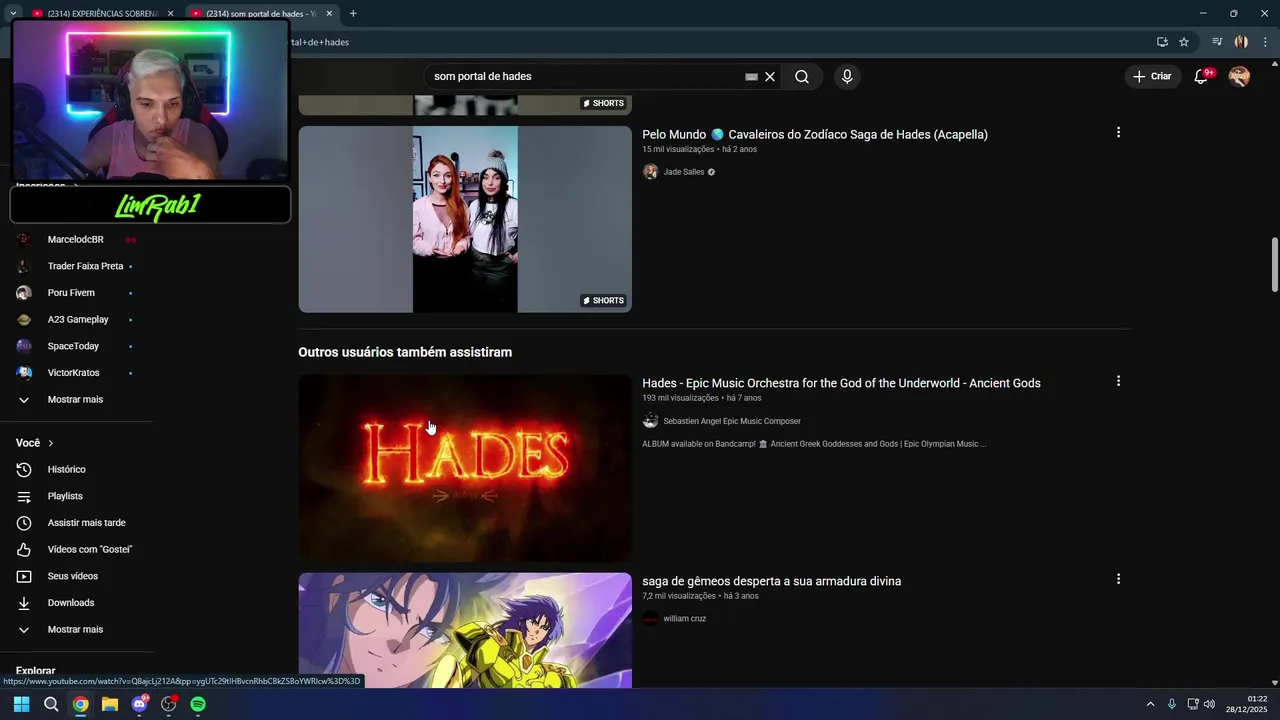Open a new Chrome tab
Image resolution: width=1280 pixels, height=720 pixels.
[353, 14]
